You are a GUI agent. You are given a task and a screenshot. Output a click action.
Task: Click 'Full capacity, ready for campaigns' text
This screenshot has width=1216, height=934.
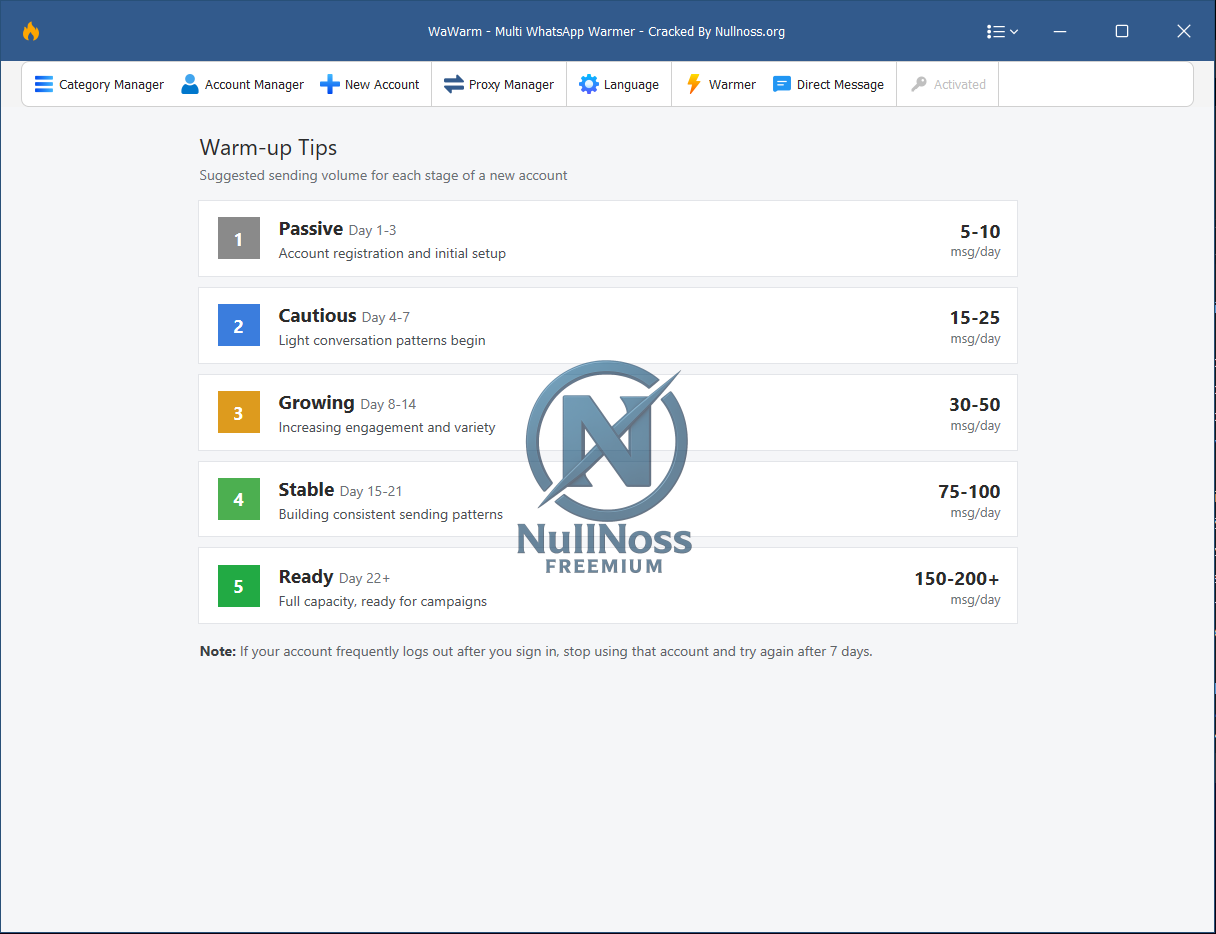click(x=383, y=602)
